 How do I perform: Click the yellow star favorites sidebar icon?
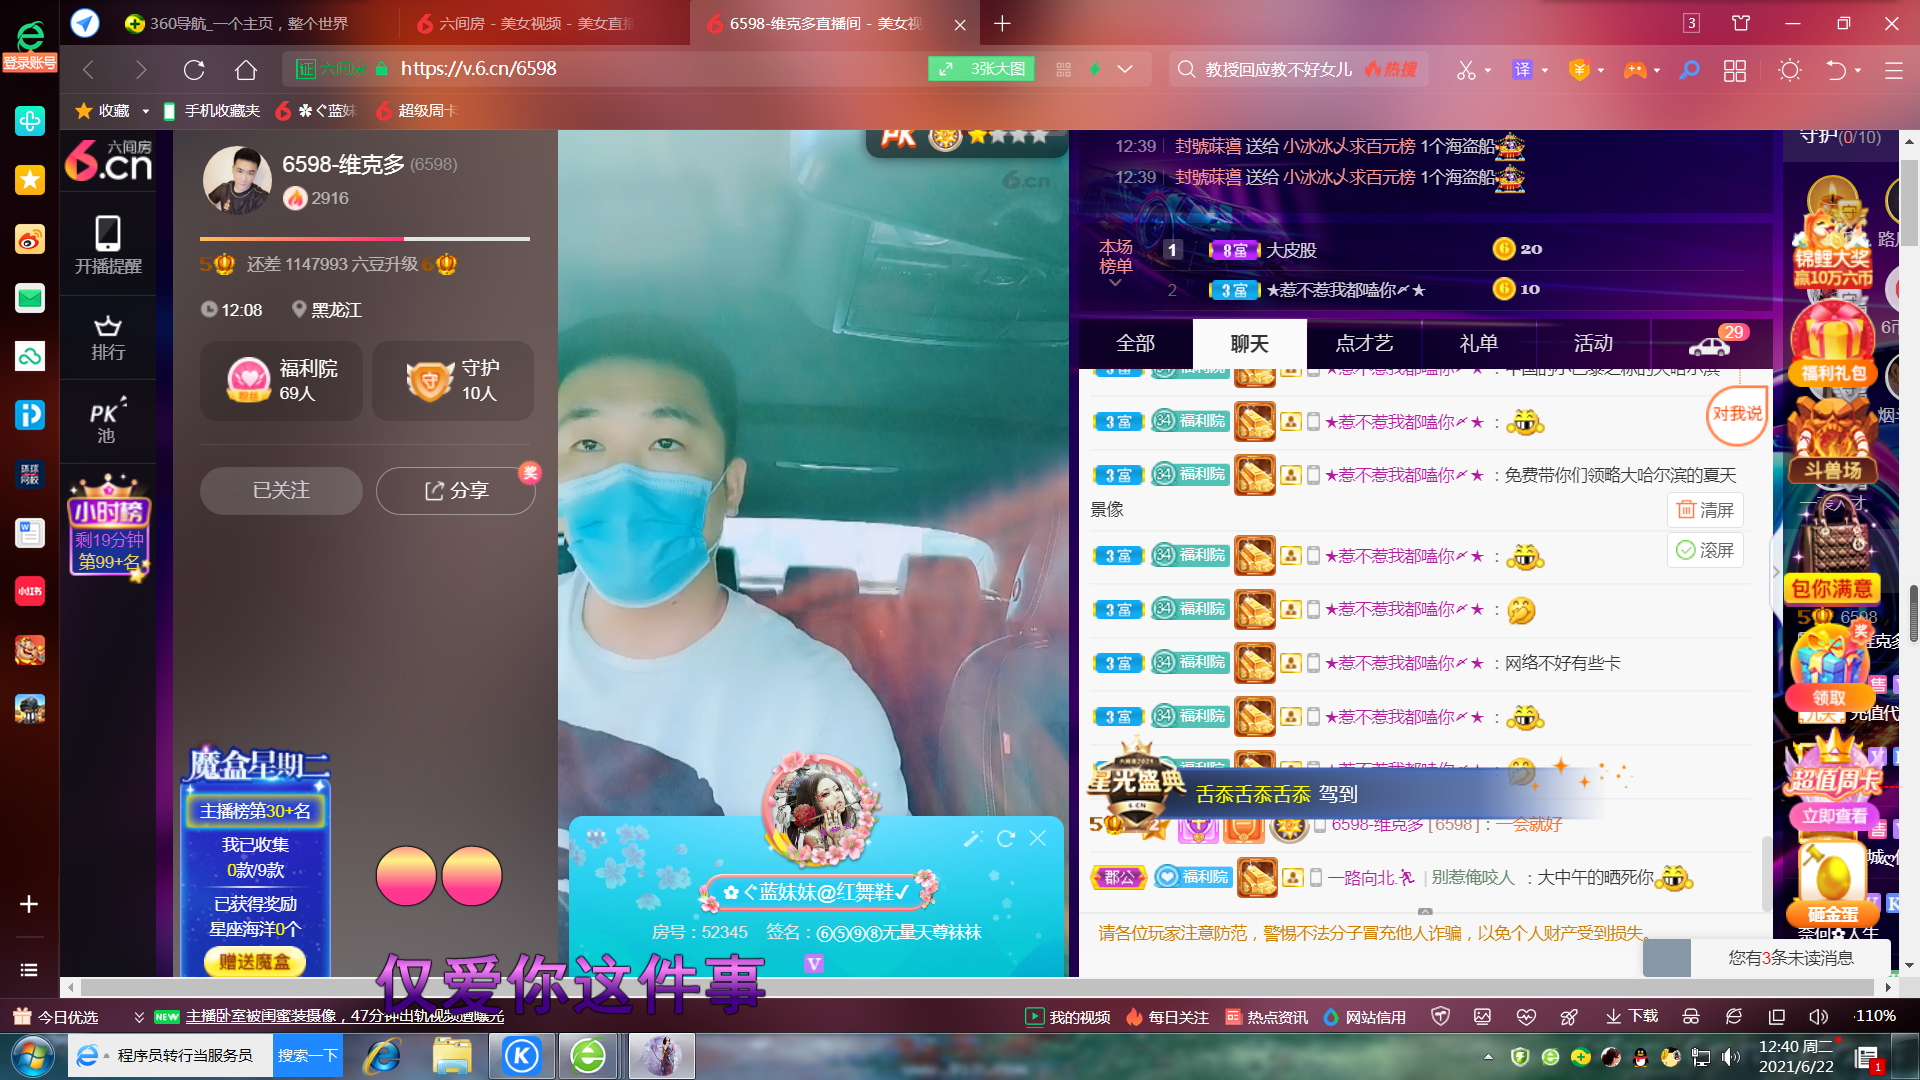pyautogui.click(x=30, y=180)
